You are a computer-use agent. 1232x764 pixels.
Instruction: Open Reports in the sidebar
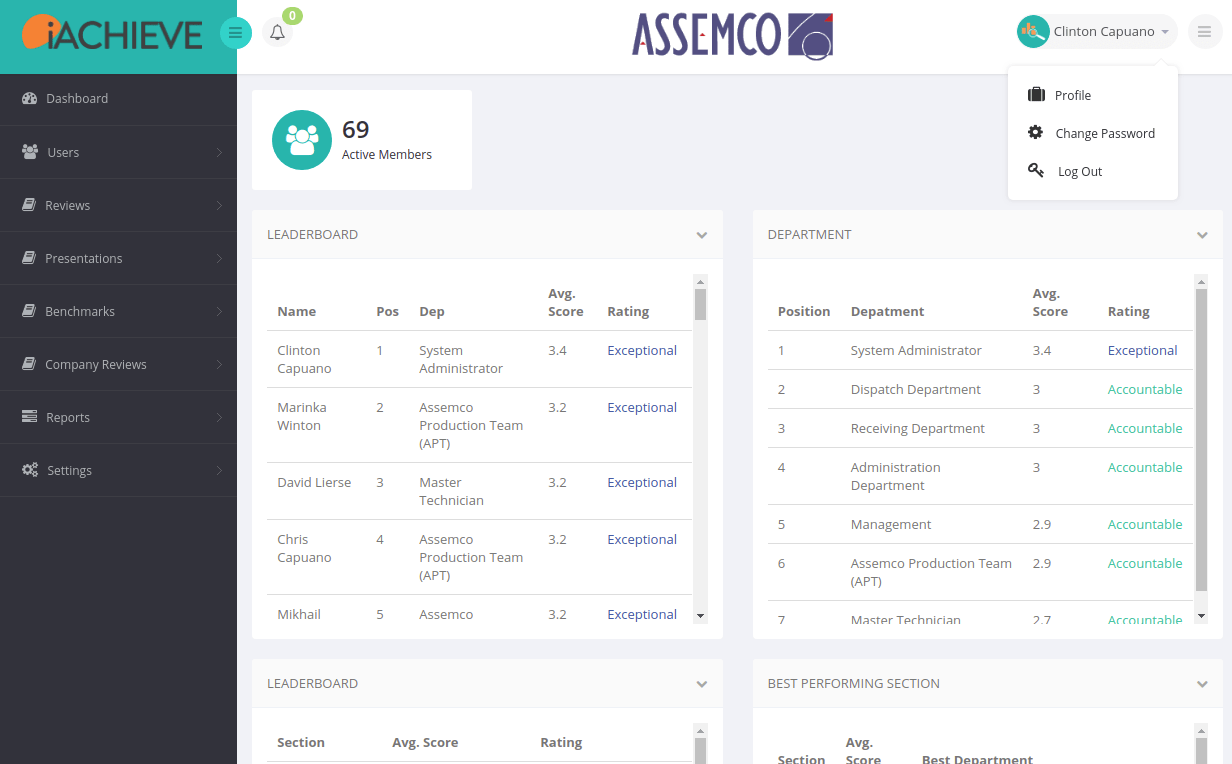pos(118,417)
